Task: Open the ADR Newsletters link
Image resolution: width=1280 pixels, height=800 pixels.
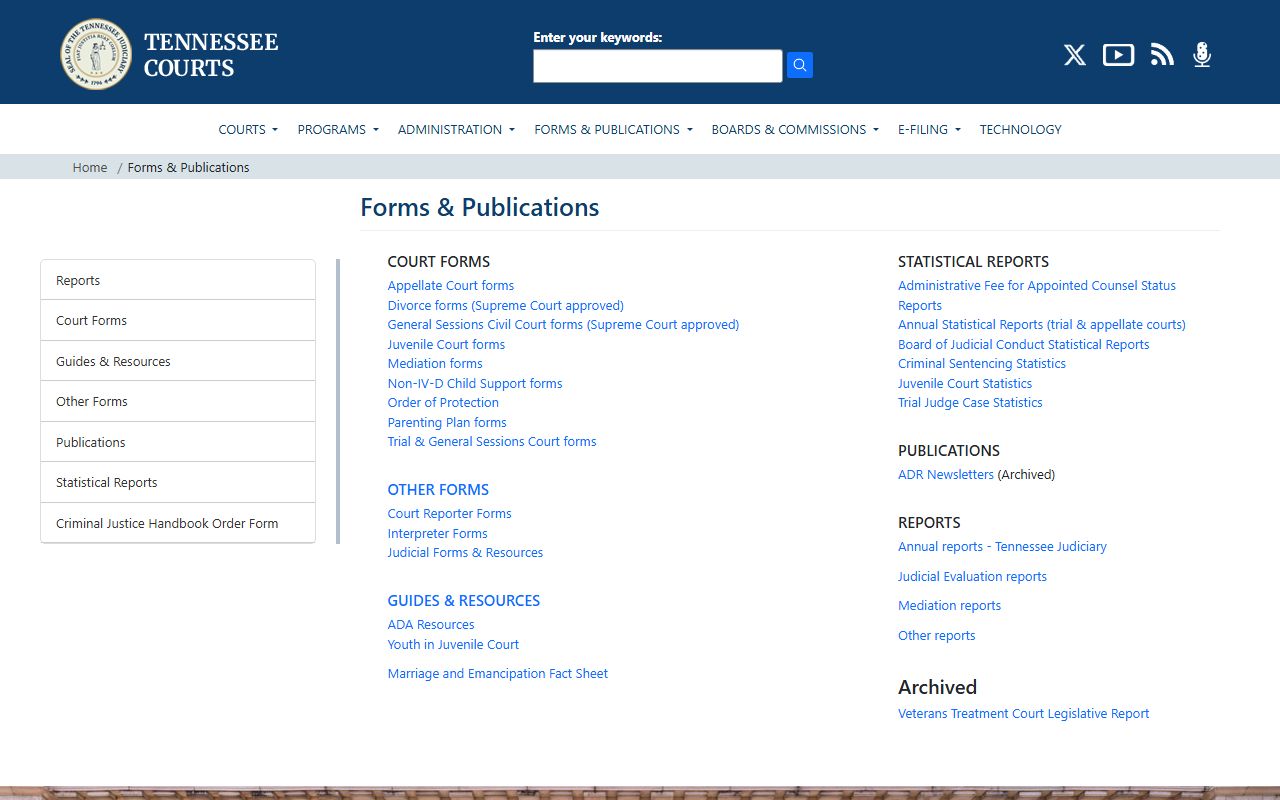Action: (946, 474)
